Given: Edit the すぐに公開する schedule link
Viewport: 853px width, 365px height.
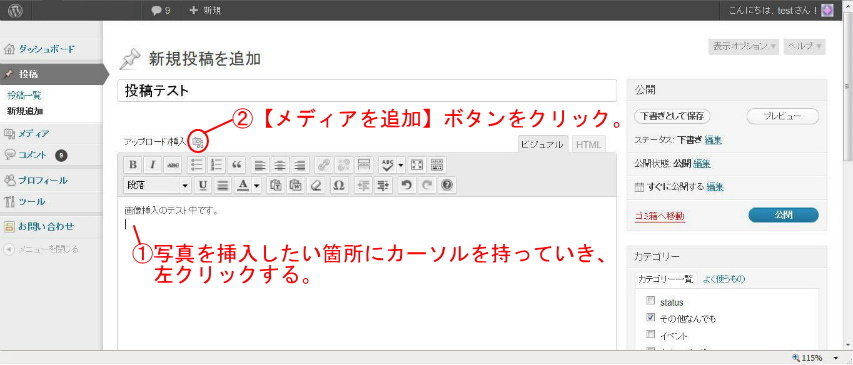Looking at the screenshot, I should (x=715, y=187).
